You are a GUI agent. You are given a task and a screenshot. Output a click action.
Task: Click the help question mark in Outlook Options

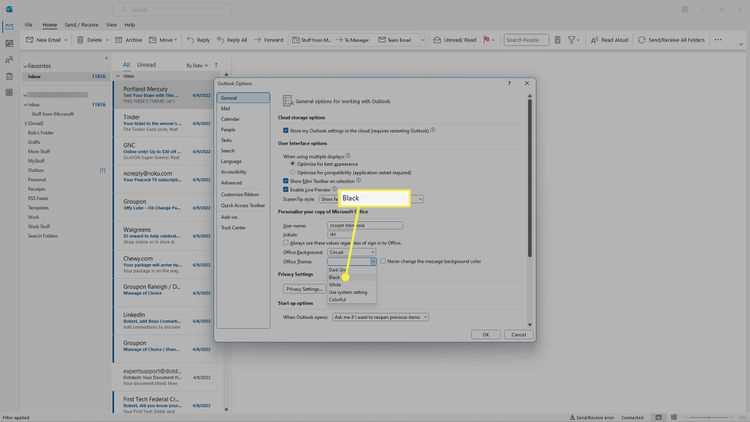(509, 83)
